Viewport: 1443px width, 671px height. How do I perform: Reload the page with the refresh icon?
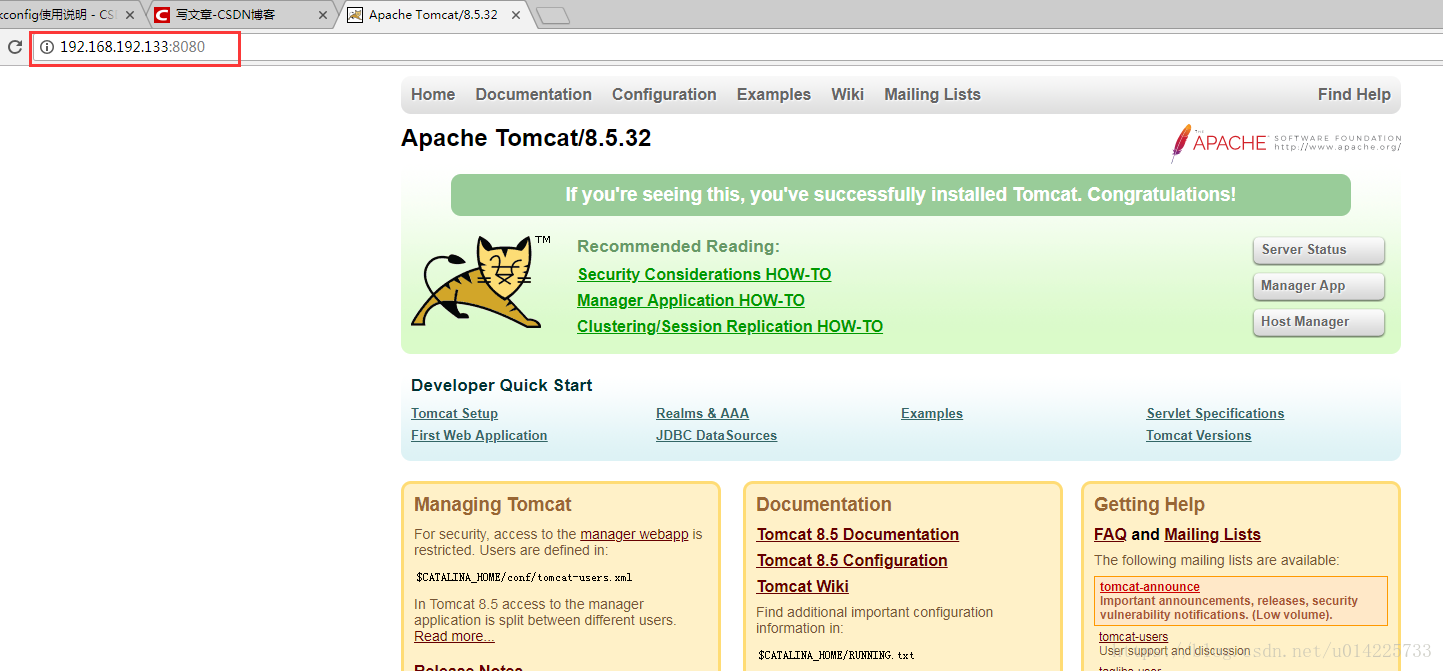point(15,47)
